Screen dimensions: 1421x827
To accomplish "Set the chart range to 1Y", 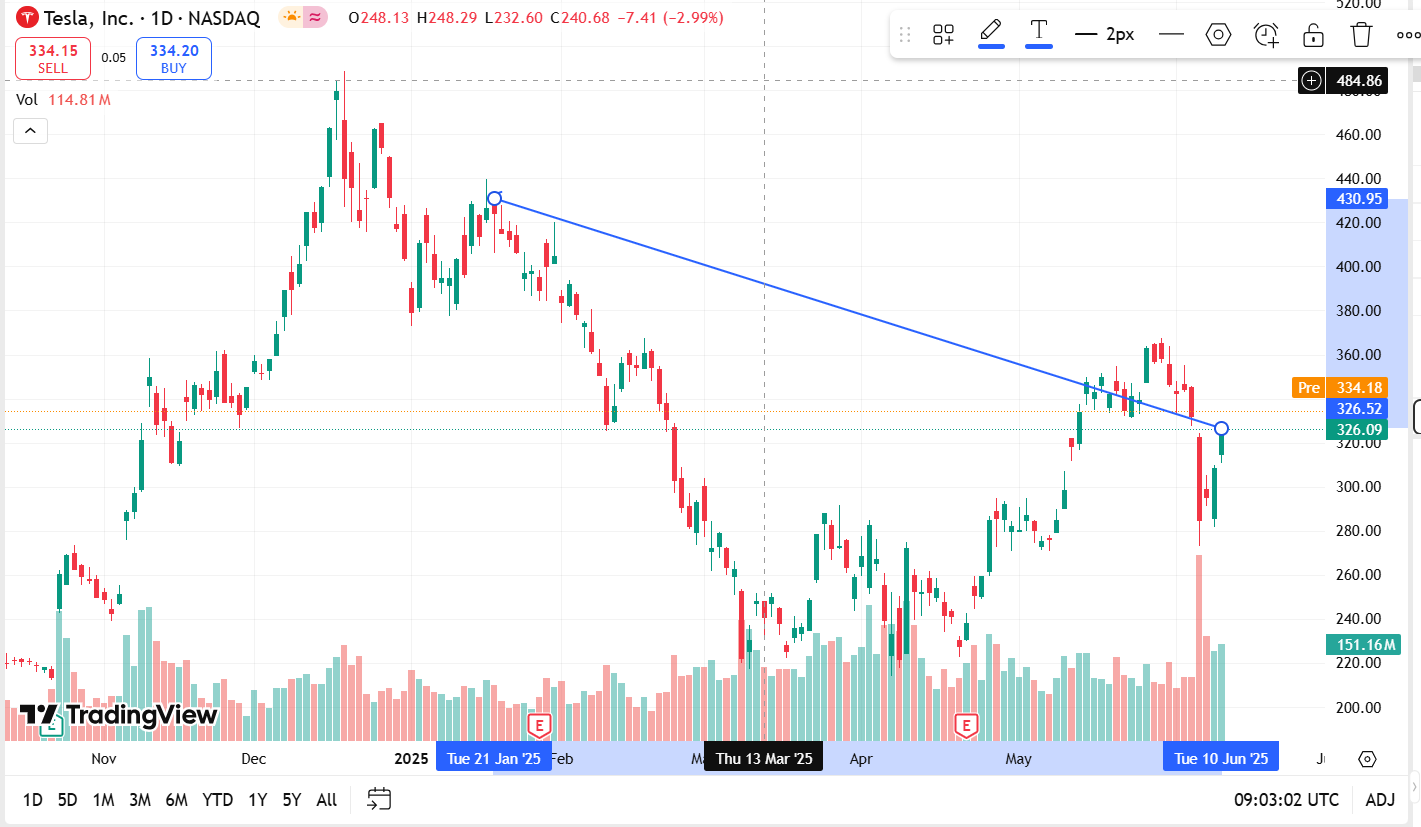I will coord(257,800).
